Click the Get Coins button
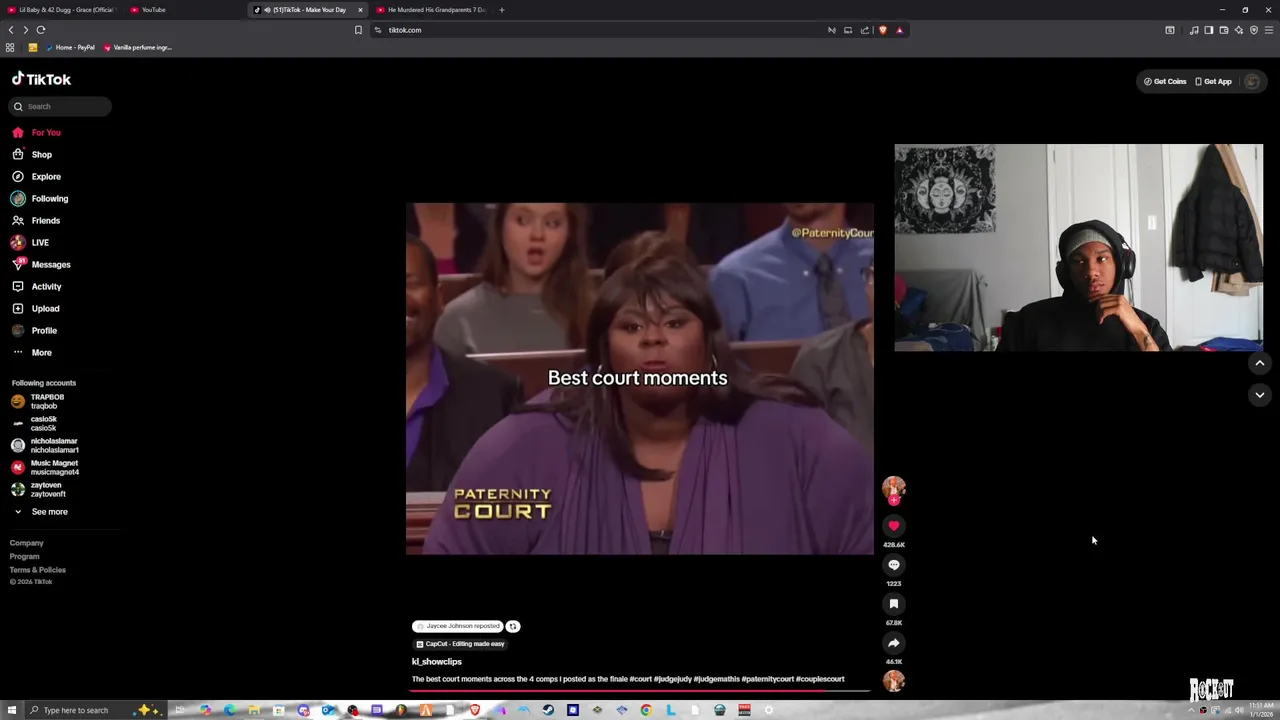1280x720 pixels. [1165, 81]
